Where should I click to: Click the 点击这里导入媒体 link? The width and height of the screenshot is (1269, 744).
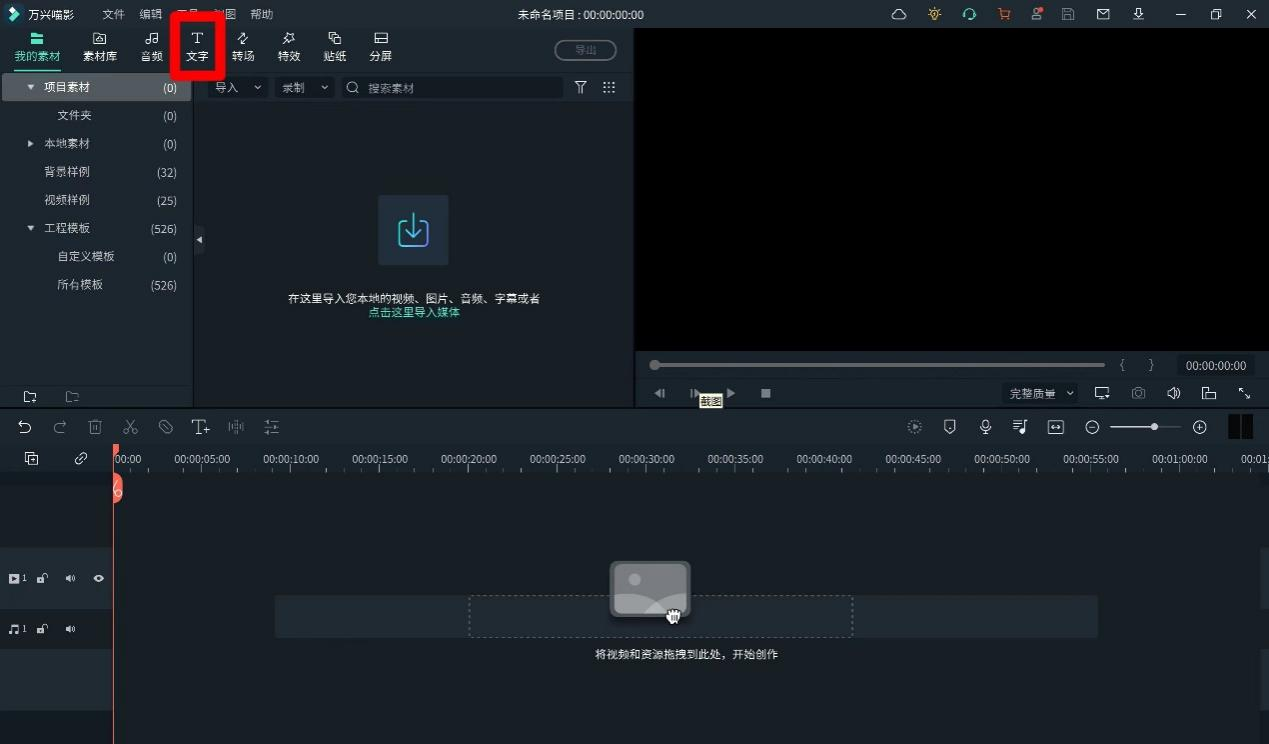pos(413,312)
